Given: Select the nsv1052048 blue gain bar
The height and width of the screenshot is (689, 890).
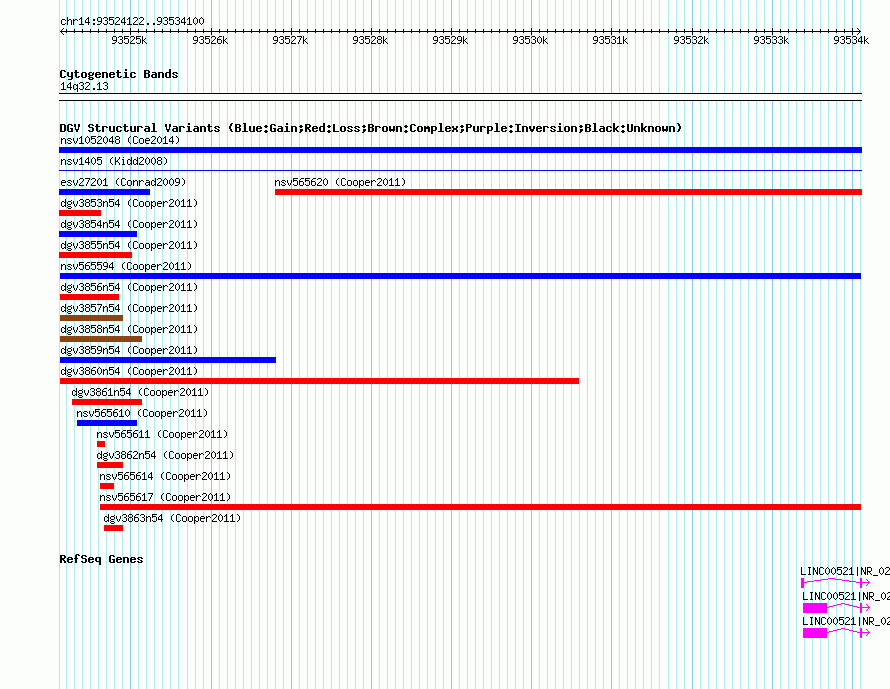Looking at the screenshot, I should [460, 150].
